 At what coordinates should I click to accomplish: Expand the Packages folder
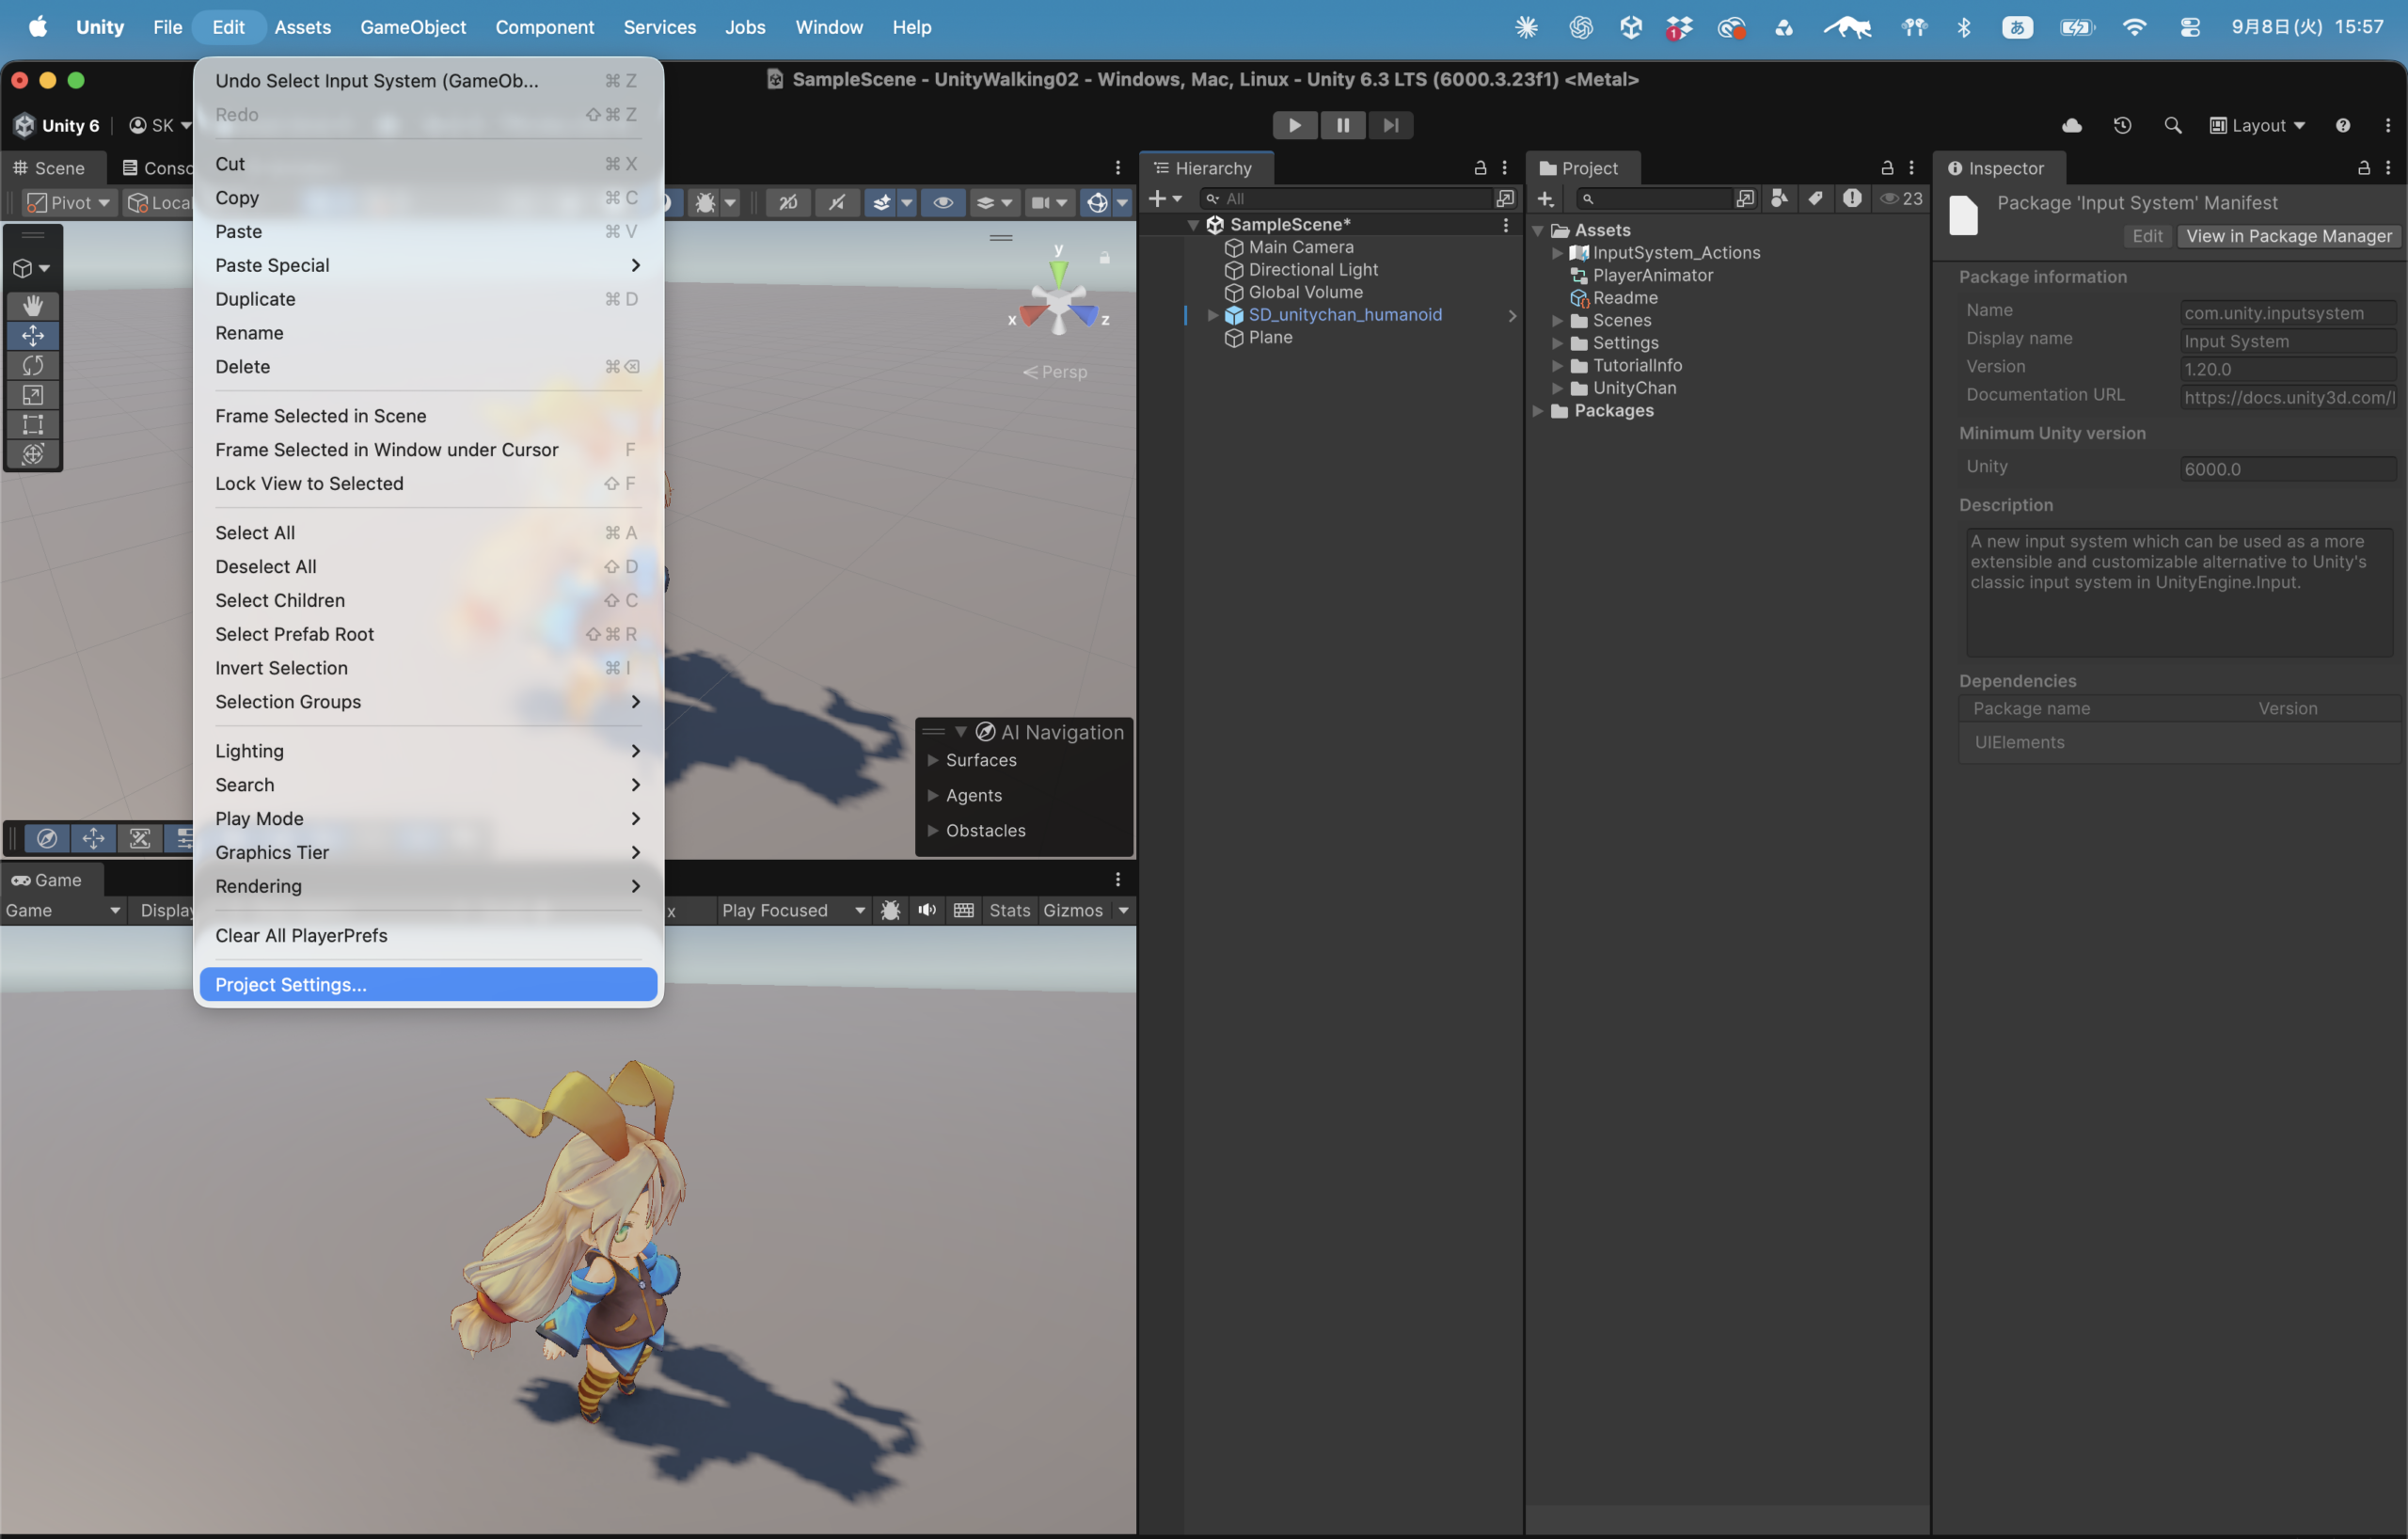(x=1538, y=411)
